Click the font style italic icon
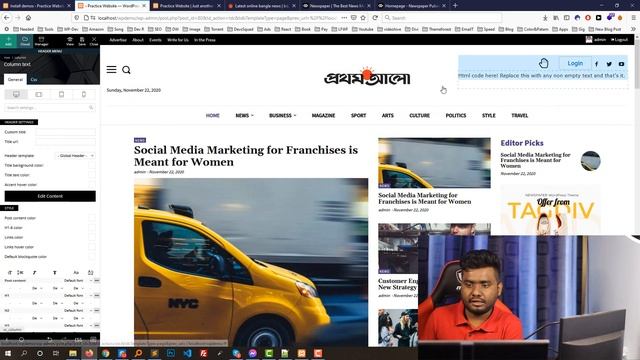 point(34,272)
